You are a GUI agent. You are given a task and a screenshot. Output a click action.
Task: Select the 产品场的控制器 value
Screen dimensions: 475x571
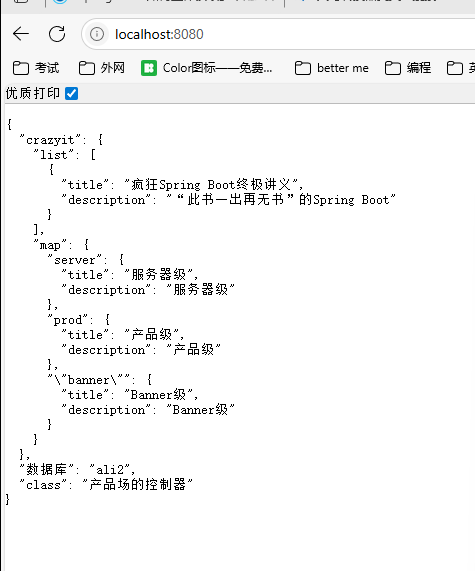tap(137, 485)
